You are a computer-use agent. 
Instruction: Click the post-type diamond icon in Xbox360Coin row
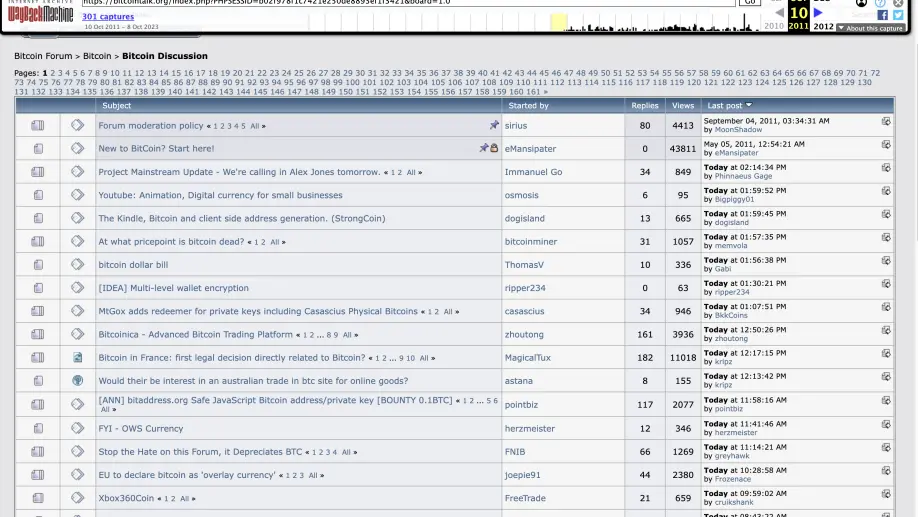tap(77, 498)
